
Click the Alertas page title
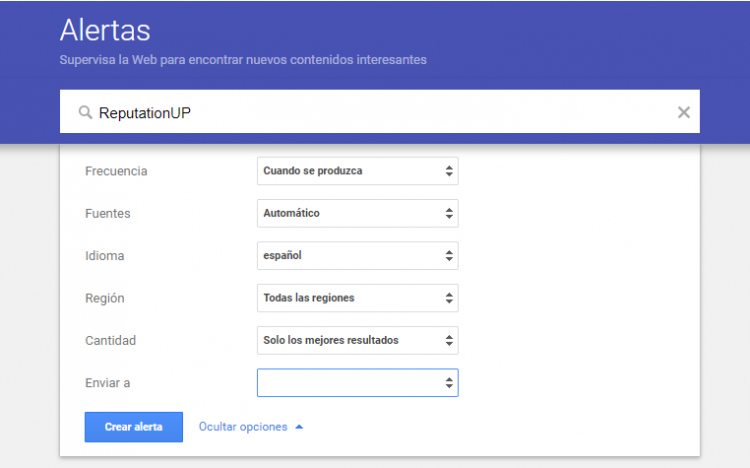pos(105,30)
